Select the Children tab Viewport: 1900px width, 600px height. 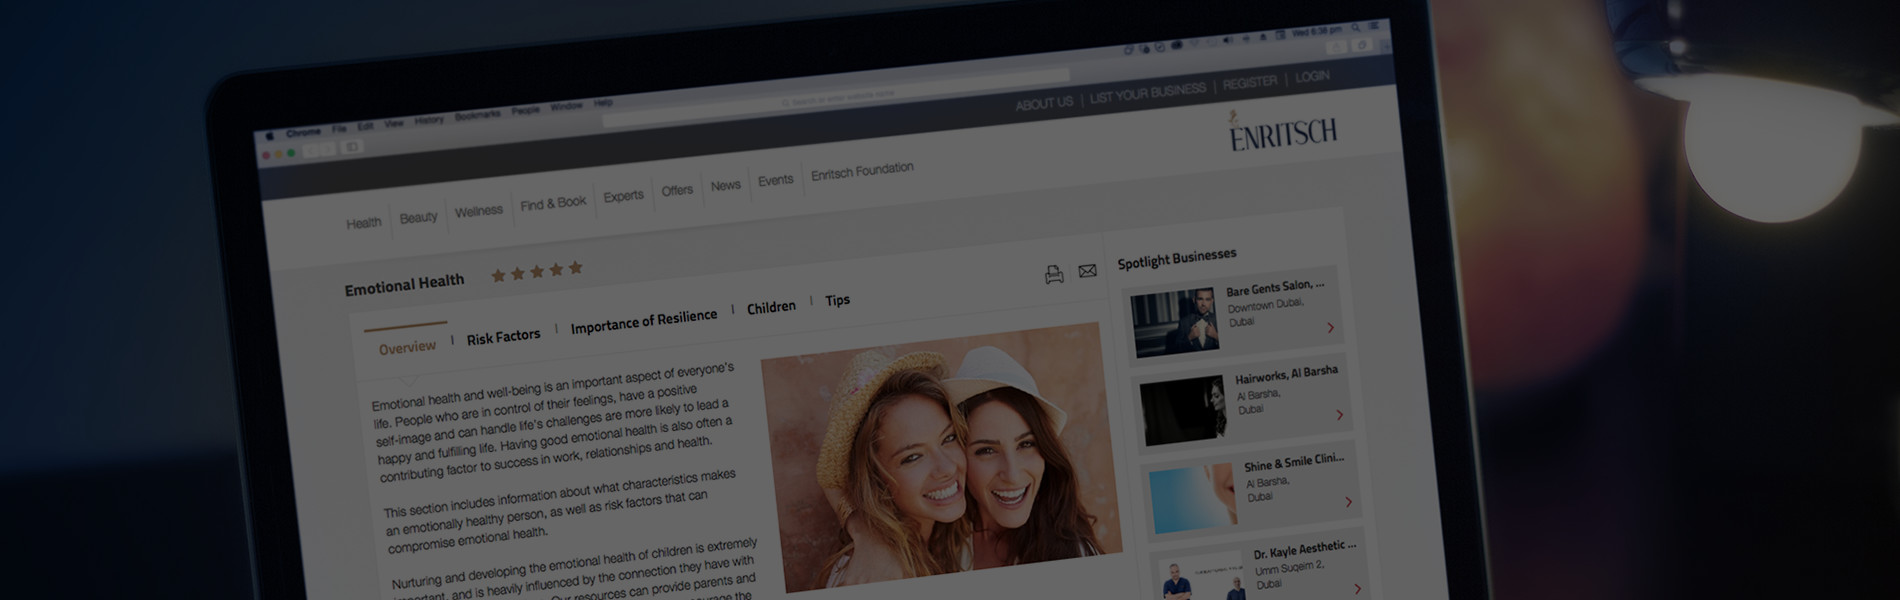point(771,307)
